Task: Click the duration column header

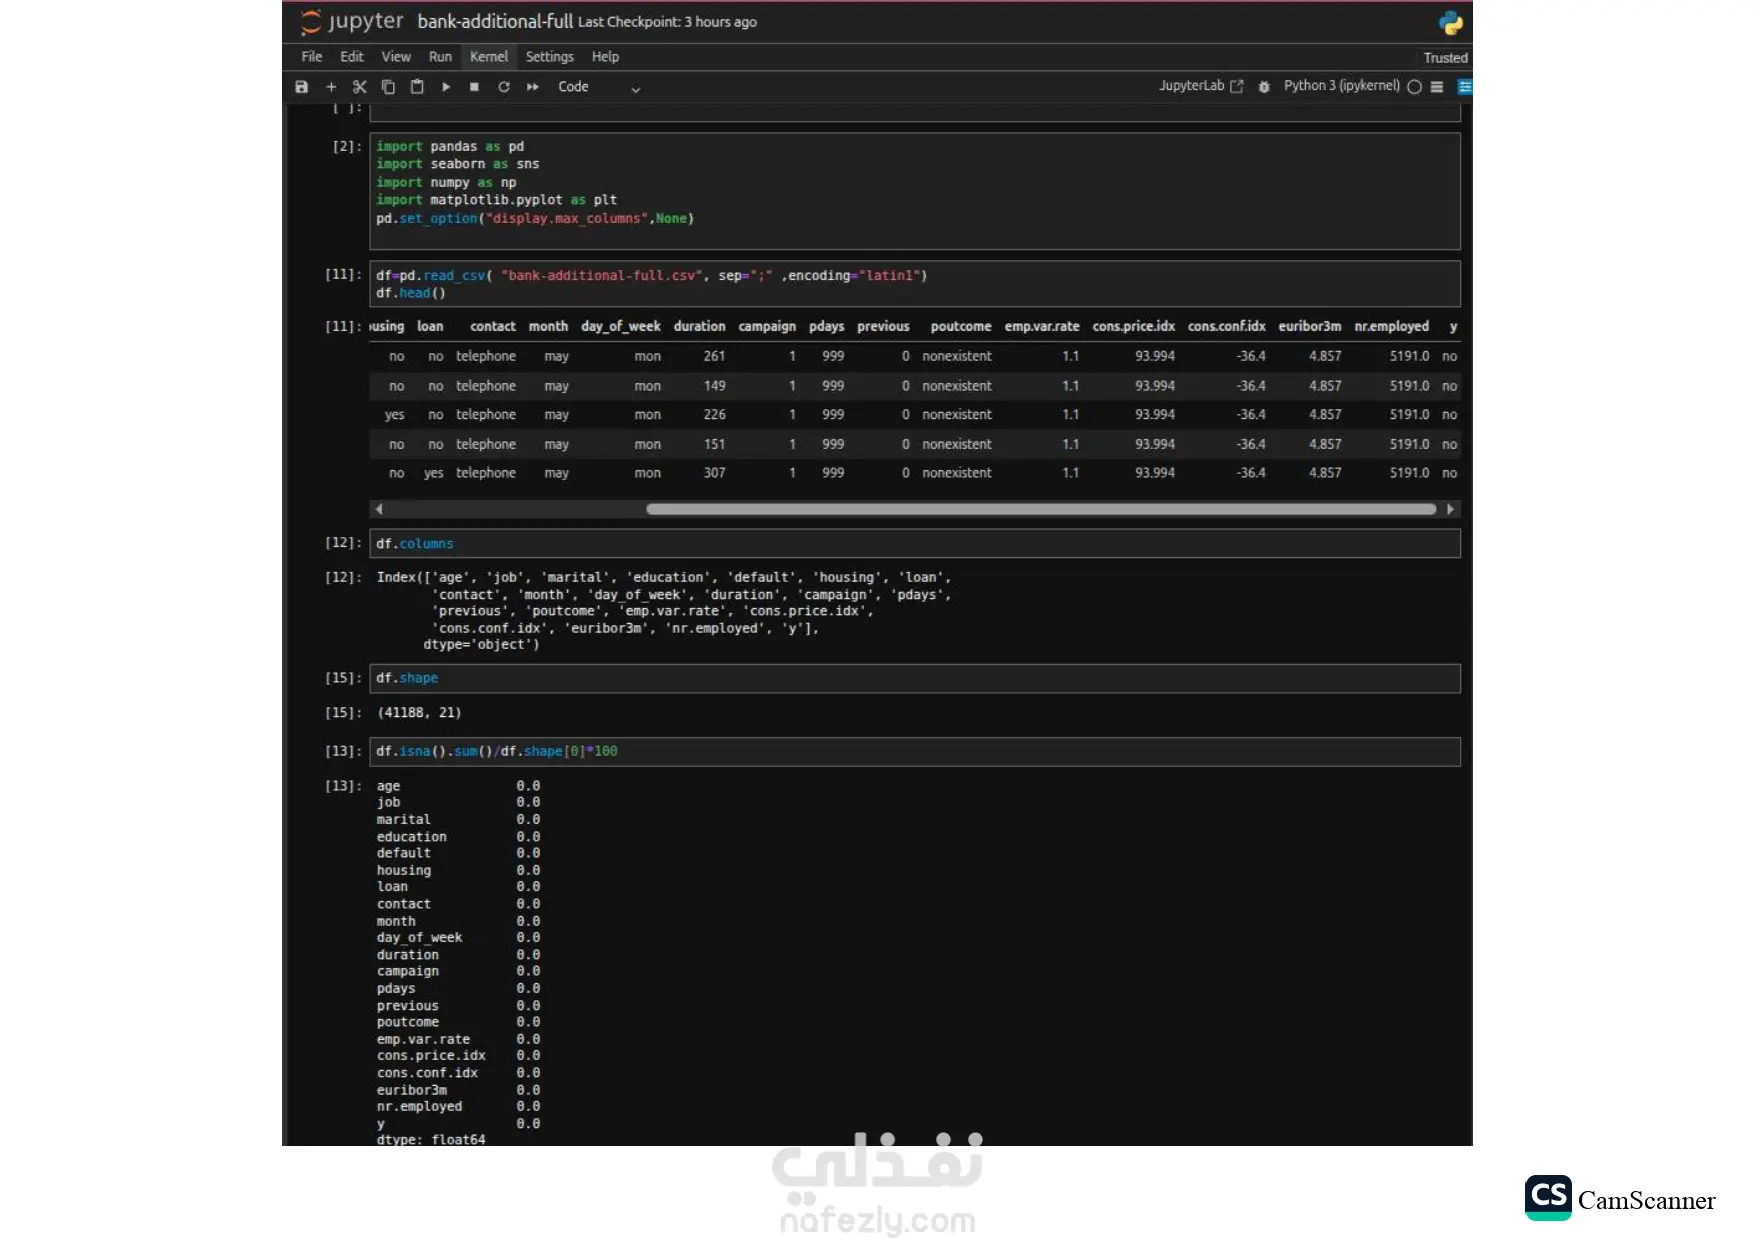Action: pyautogui.click(x=699, y=326)
